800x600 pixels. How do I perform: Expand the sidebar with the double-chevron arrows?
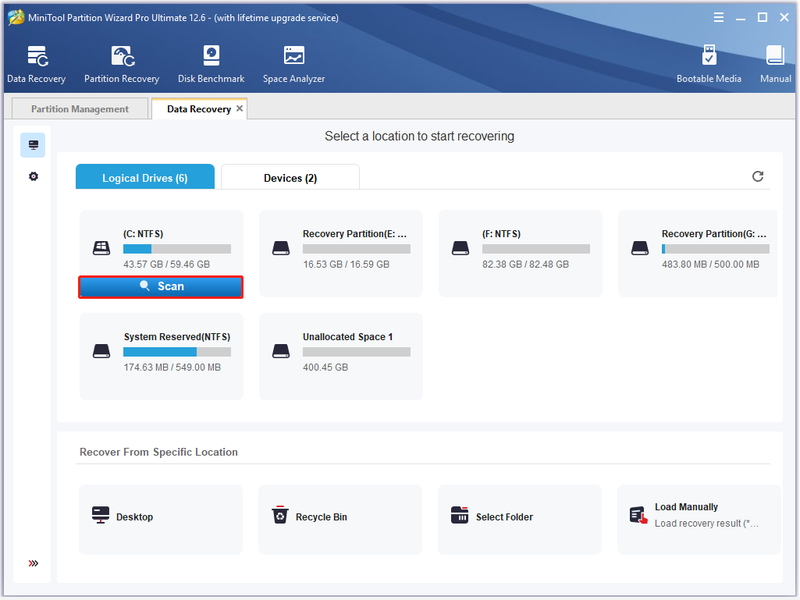[x=33, y=563]
